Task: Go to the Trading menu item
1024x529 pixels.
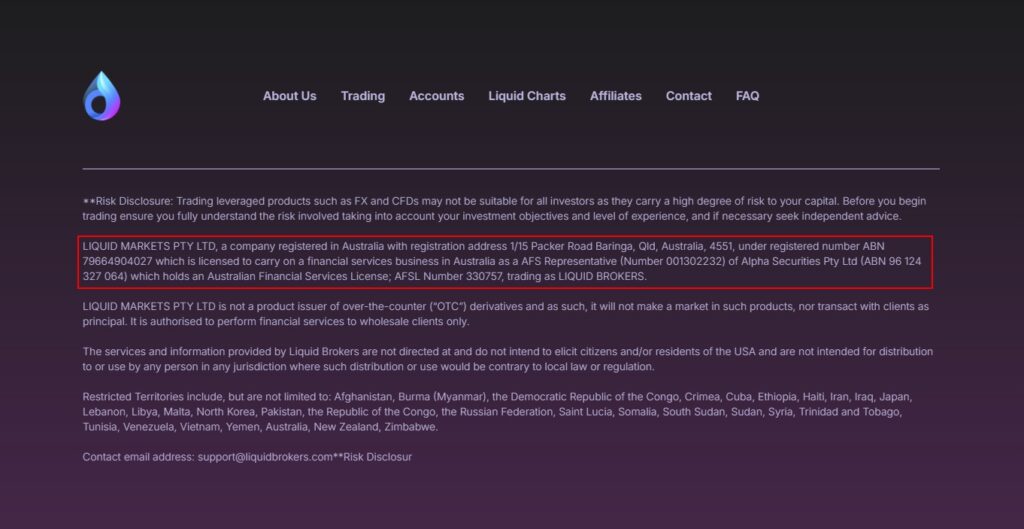Action: 362,96
